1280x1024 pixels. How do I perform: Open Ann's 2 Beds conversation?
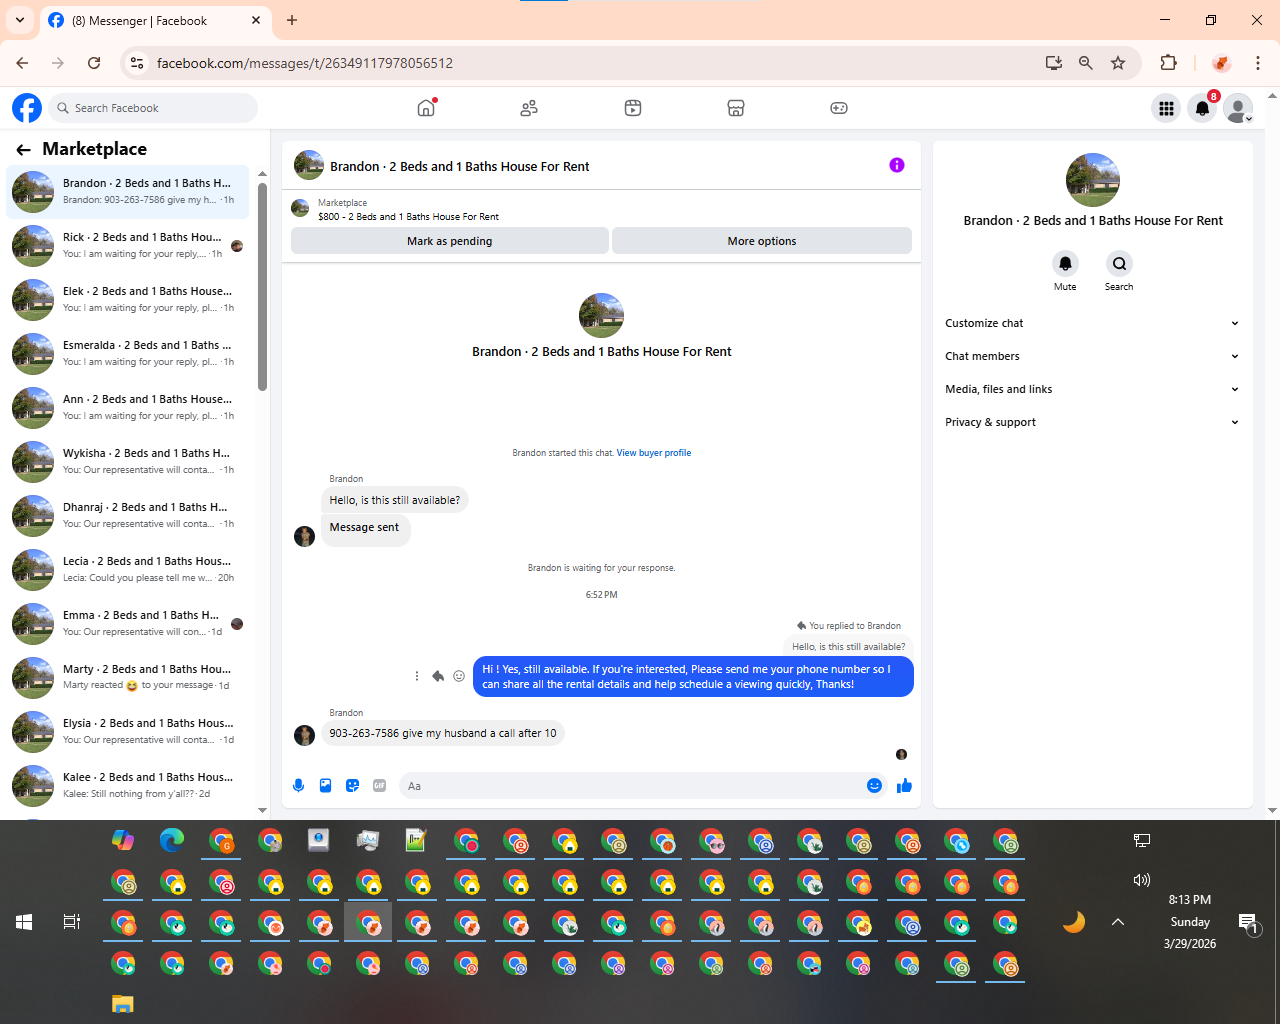[x=128, y=408]
